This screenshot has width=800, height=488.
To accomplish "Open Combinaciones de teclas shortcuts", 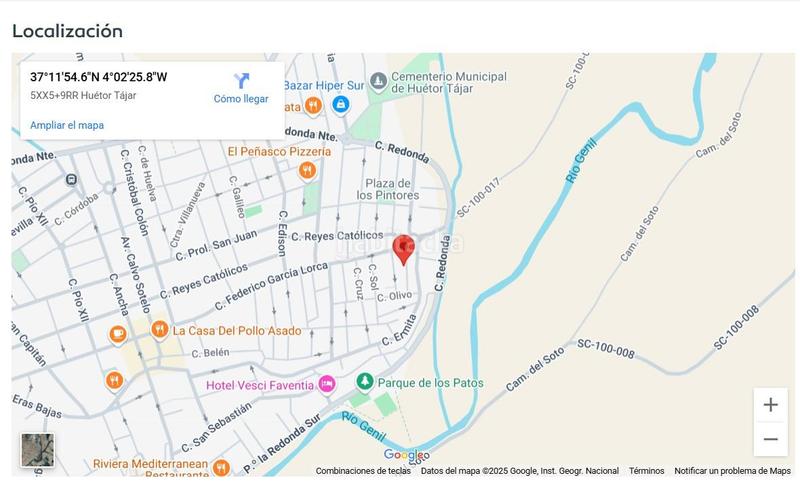I will click(363, 471).
